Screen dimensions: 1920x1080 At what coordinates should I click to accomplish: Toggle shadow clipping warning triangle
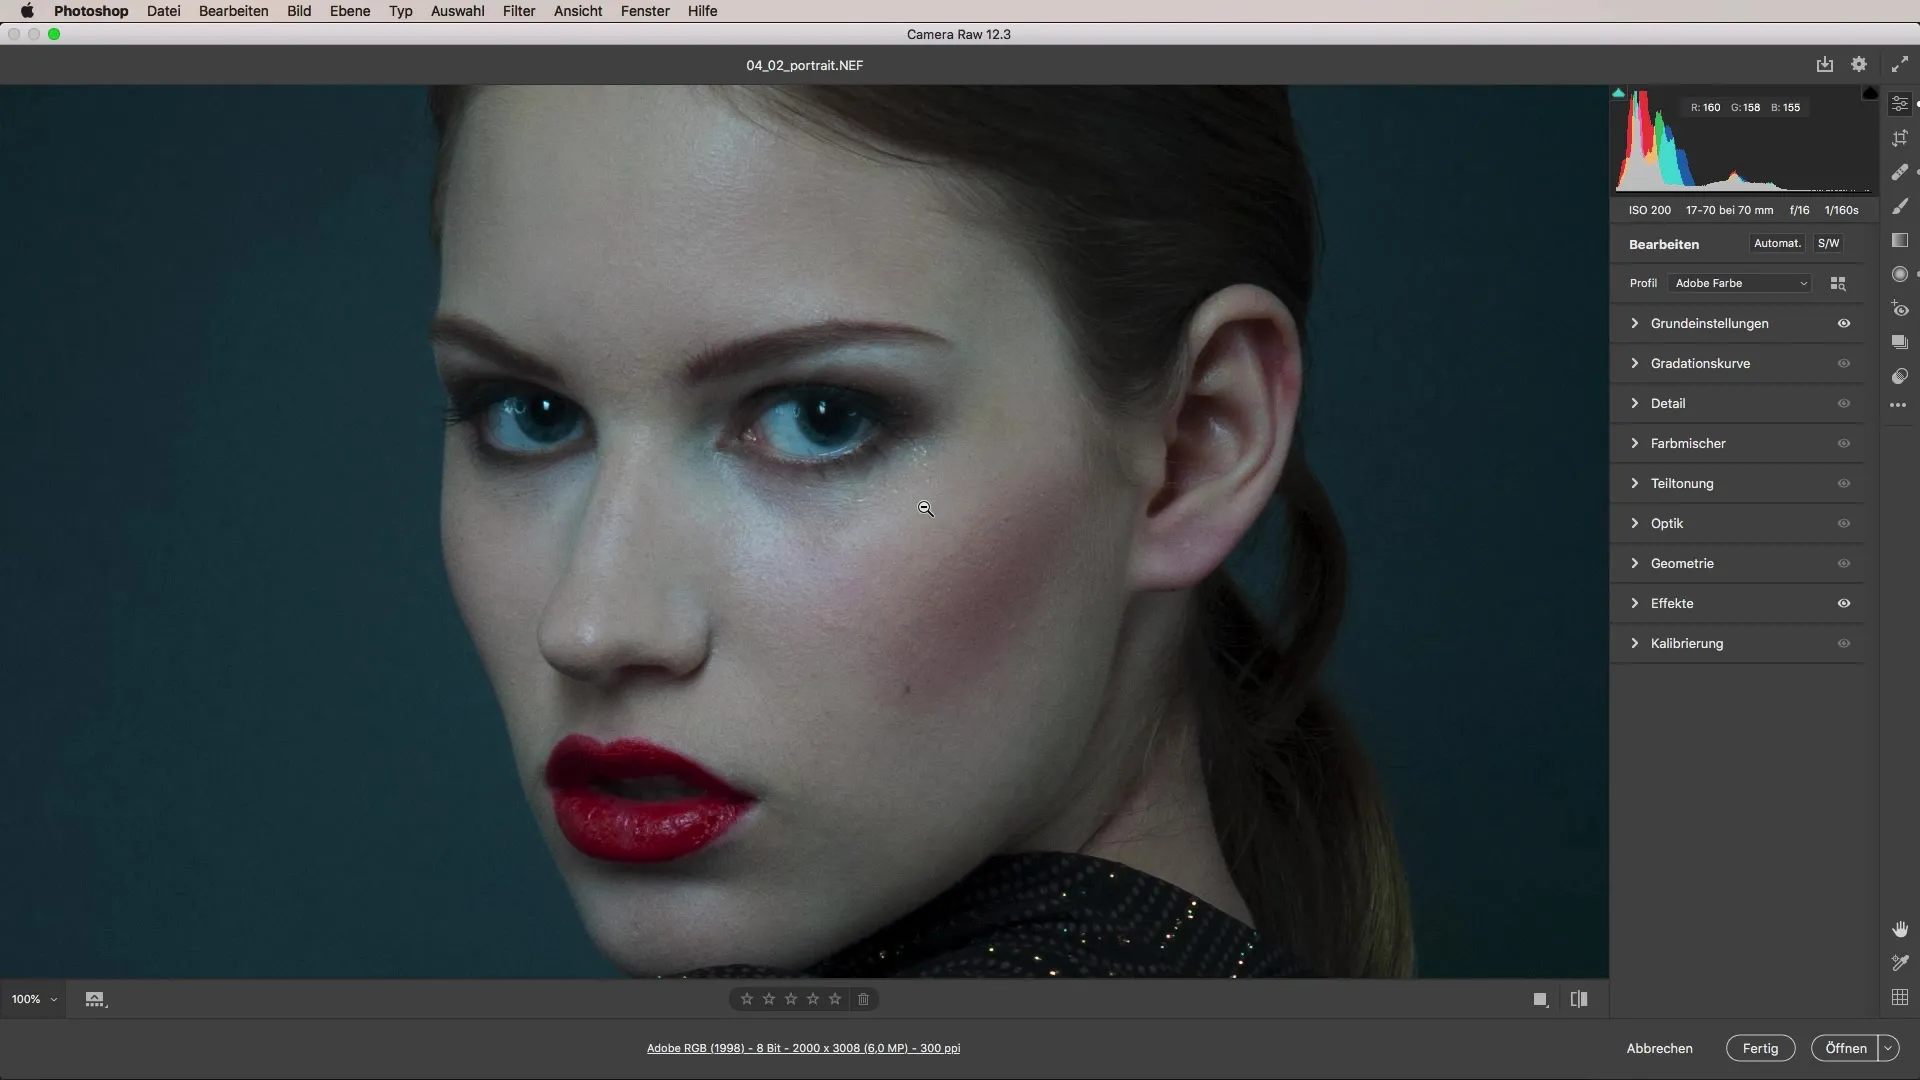point(1619,93)
